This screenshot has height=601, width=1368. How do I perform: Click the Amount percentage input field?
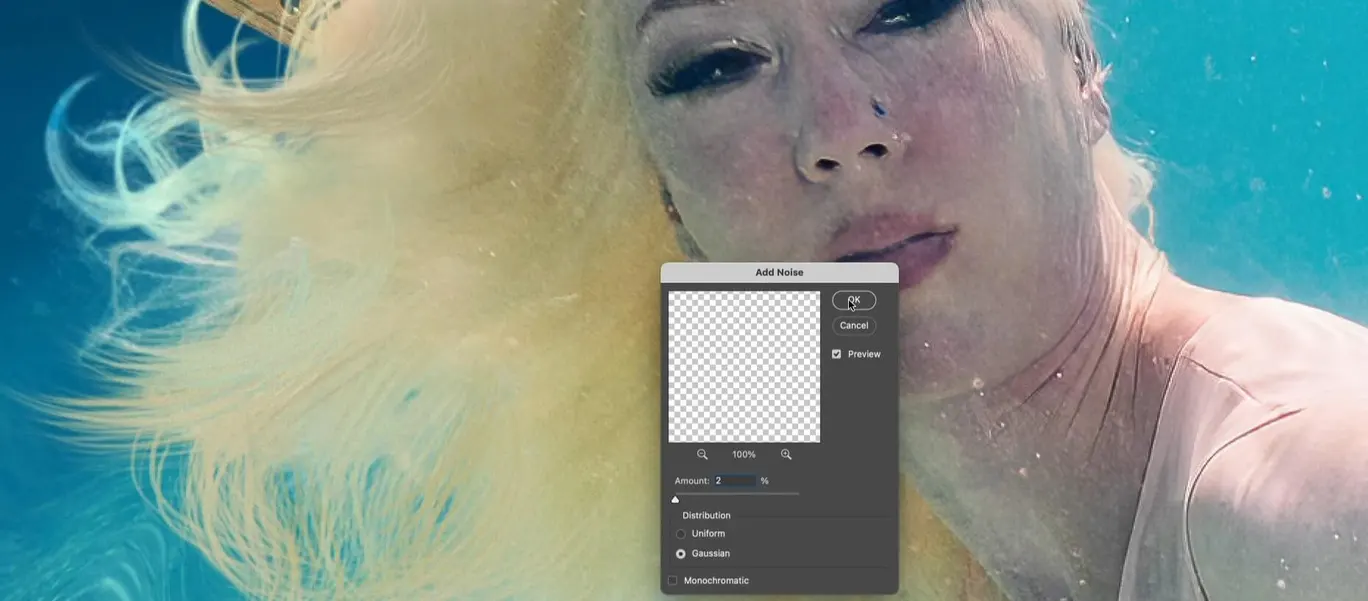pyautogui.click(x=735, y=481)
